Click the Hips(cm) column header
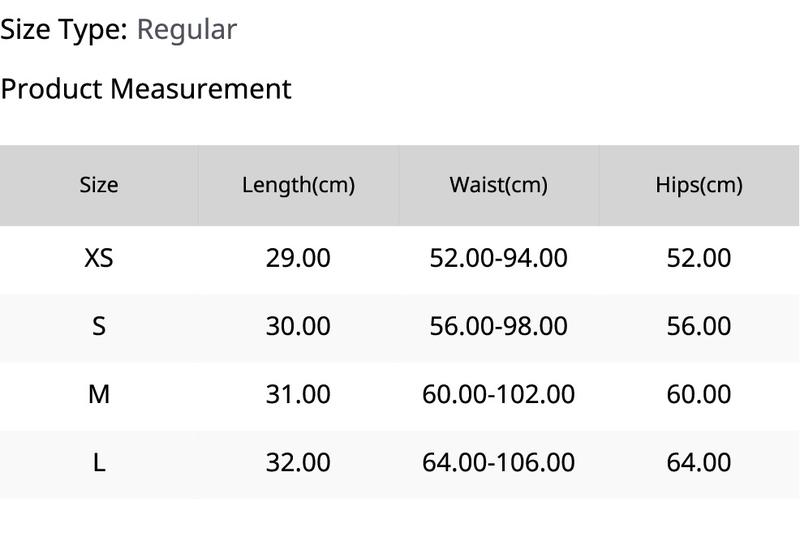Screen dimensions: 800x558 click(x=699, y=185)
